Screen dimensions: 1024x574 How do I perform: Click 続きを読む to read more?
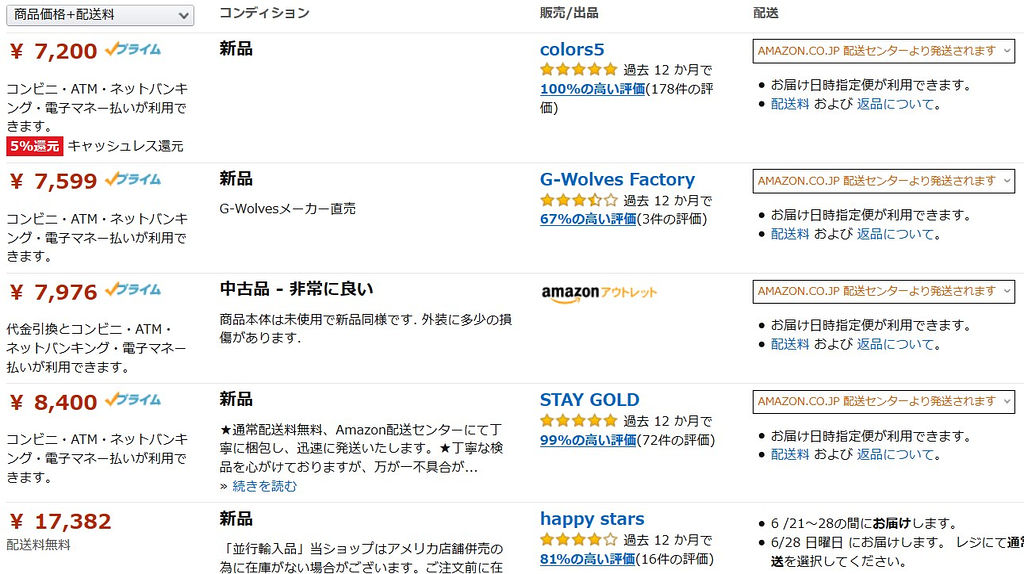click(x=264, y=486)
